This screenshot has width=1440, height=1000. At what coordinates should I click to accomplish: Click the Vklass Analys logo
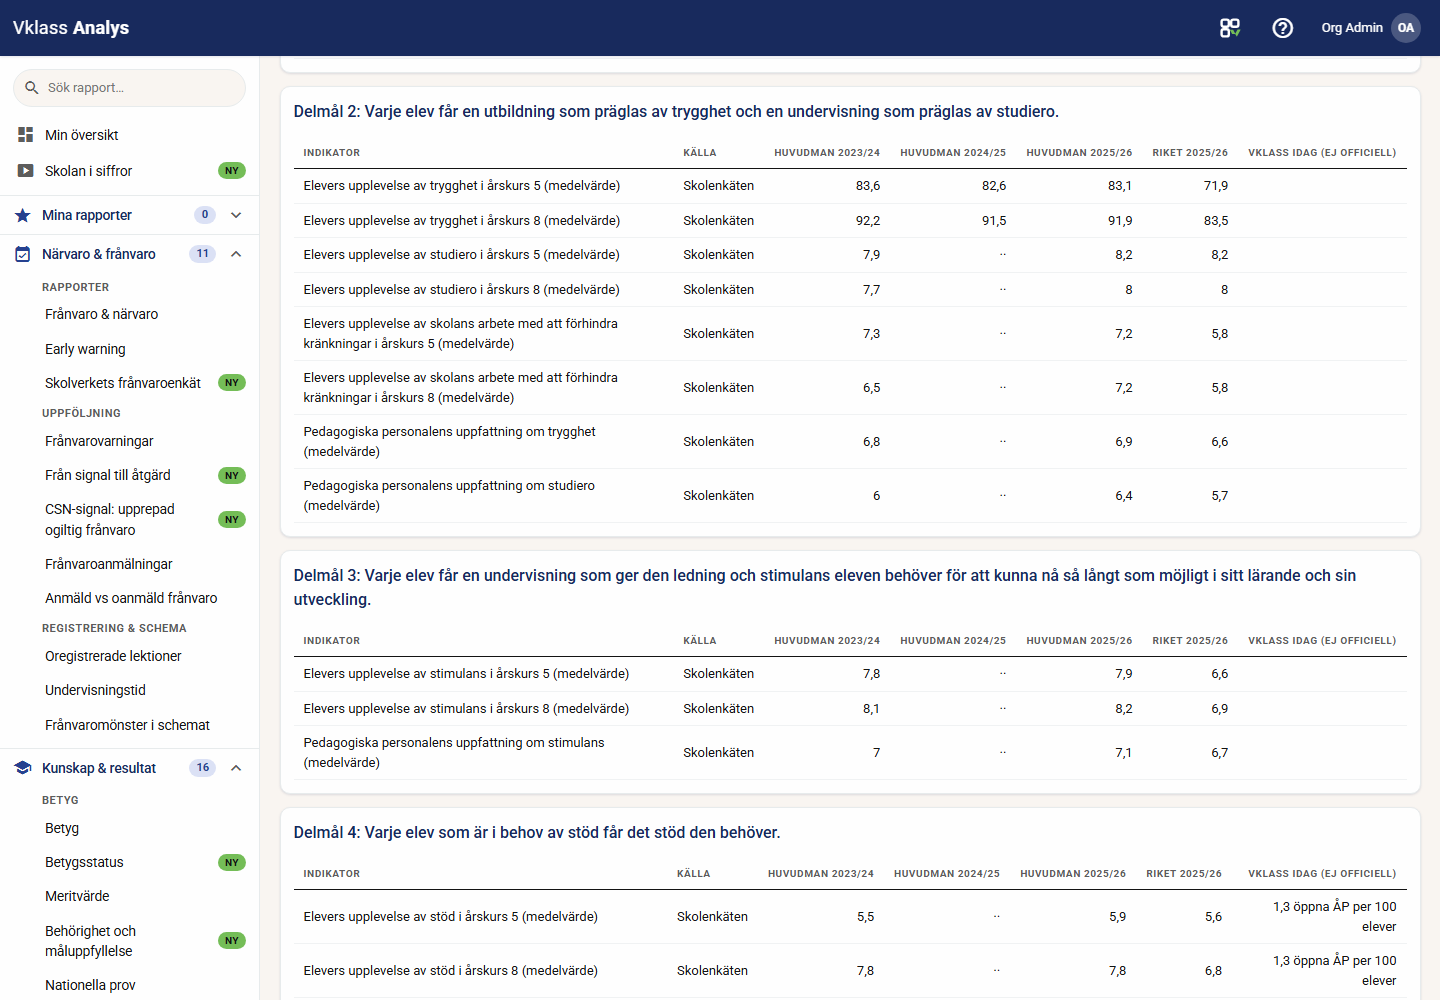[x=71, y=28]
